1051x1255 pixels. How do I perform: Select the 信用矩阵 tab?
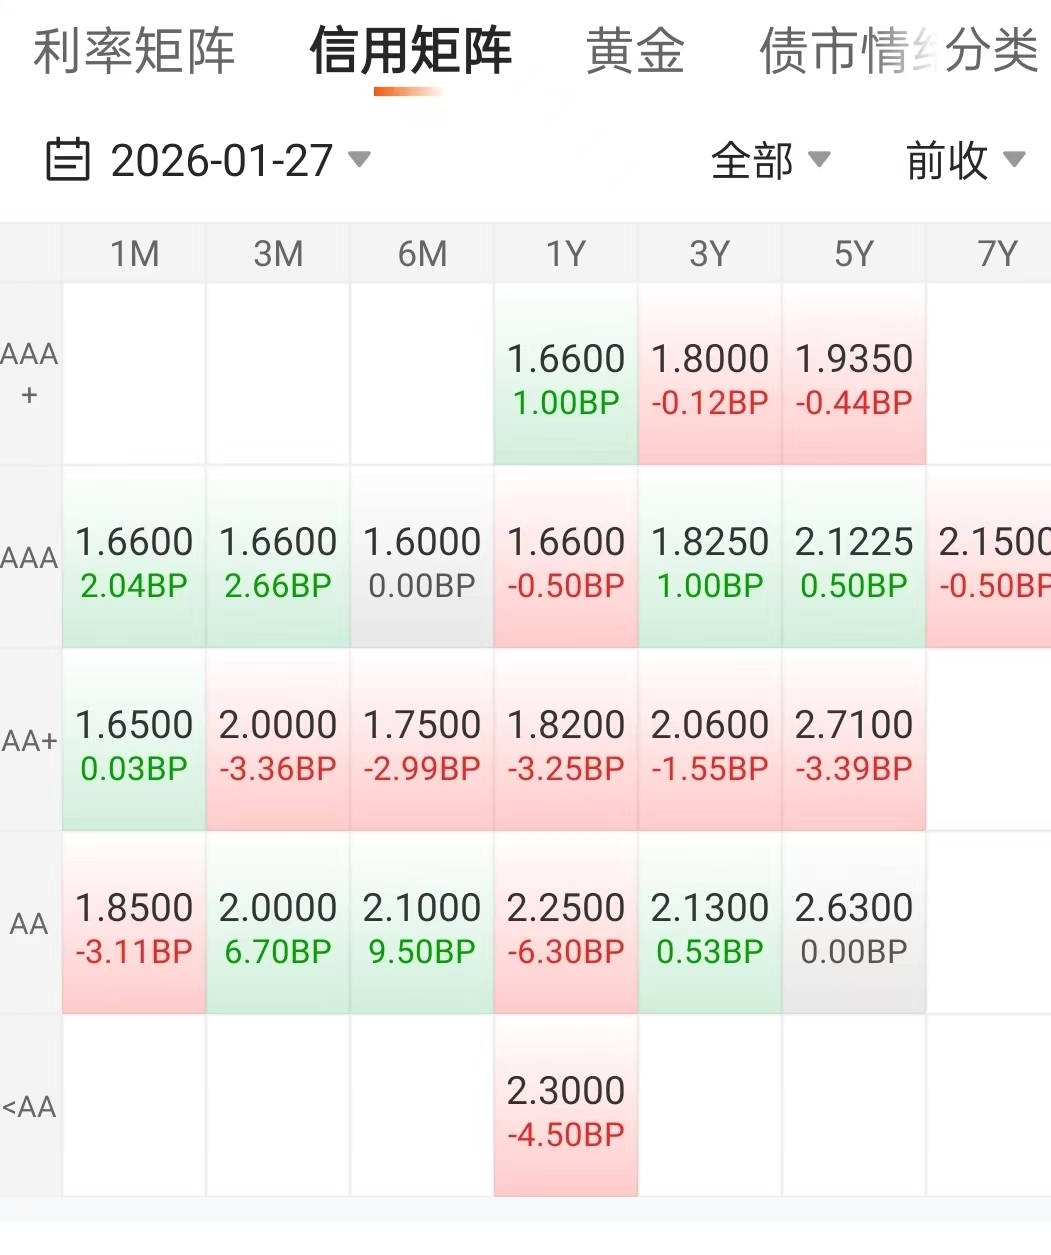tap(410, 51)
